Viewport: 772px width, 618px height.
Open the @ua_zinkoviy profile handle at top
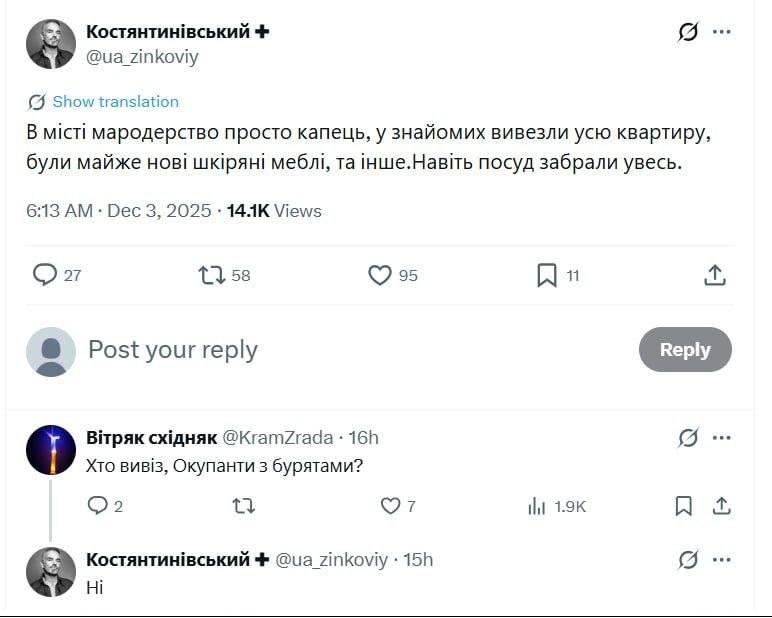pyautogui.click(x=143, y=57)
